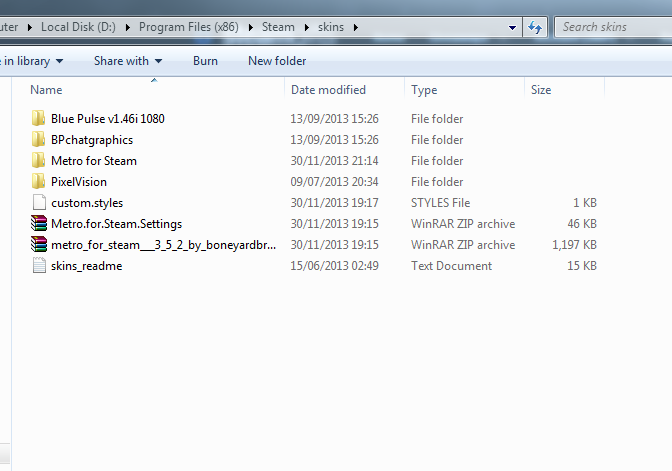
Task: Click the Metro for Steam folder icon
Action: (x=39, y=160)
